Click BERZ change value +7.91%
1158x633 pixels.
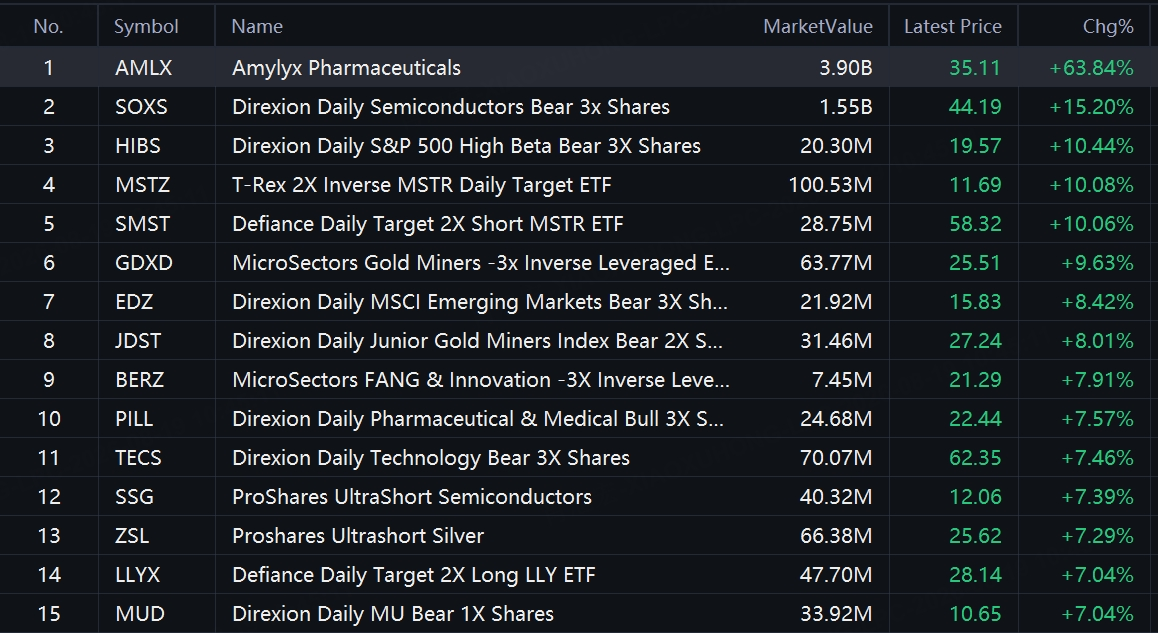click(x=1097, y=380)
